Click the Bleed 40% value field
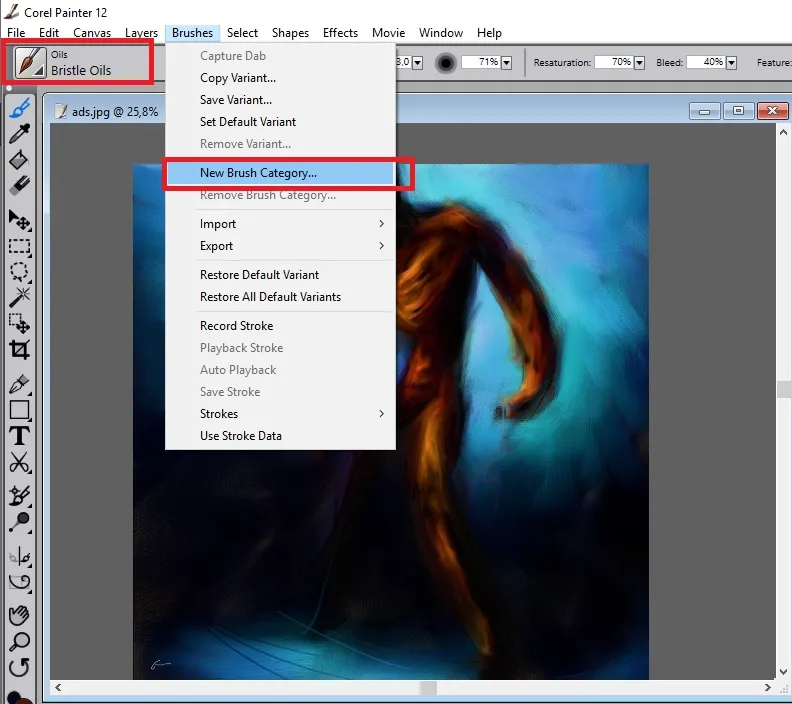This screenshot has height=704, width=792. click(x=706, y=62)
